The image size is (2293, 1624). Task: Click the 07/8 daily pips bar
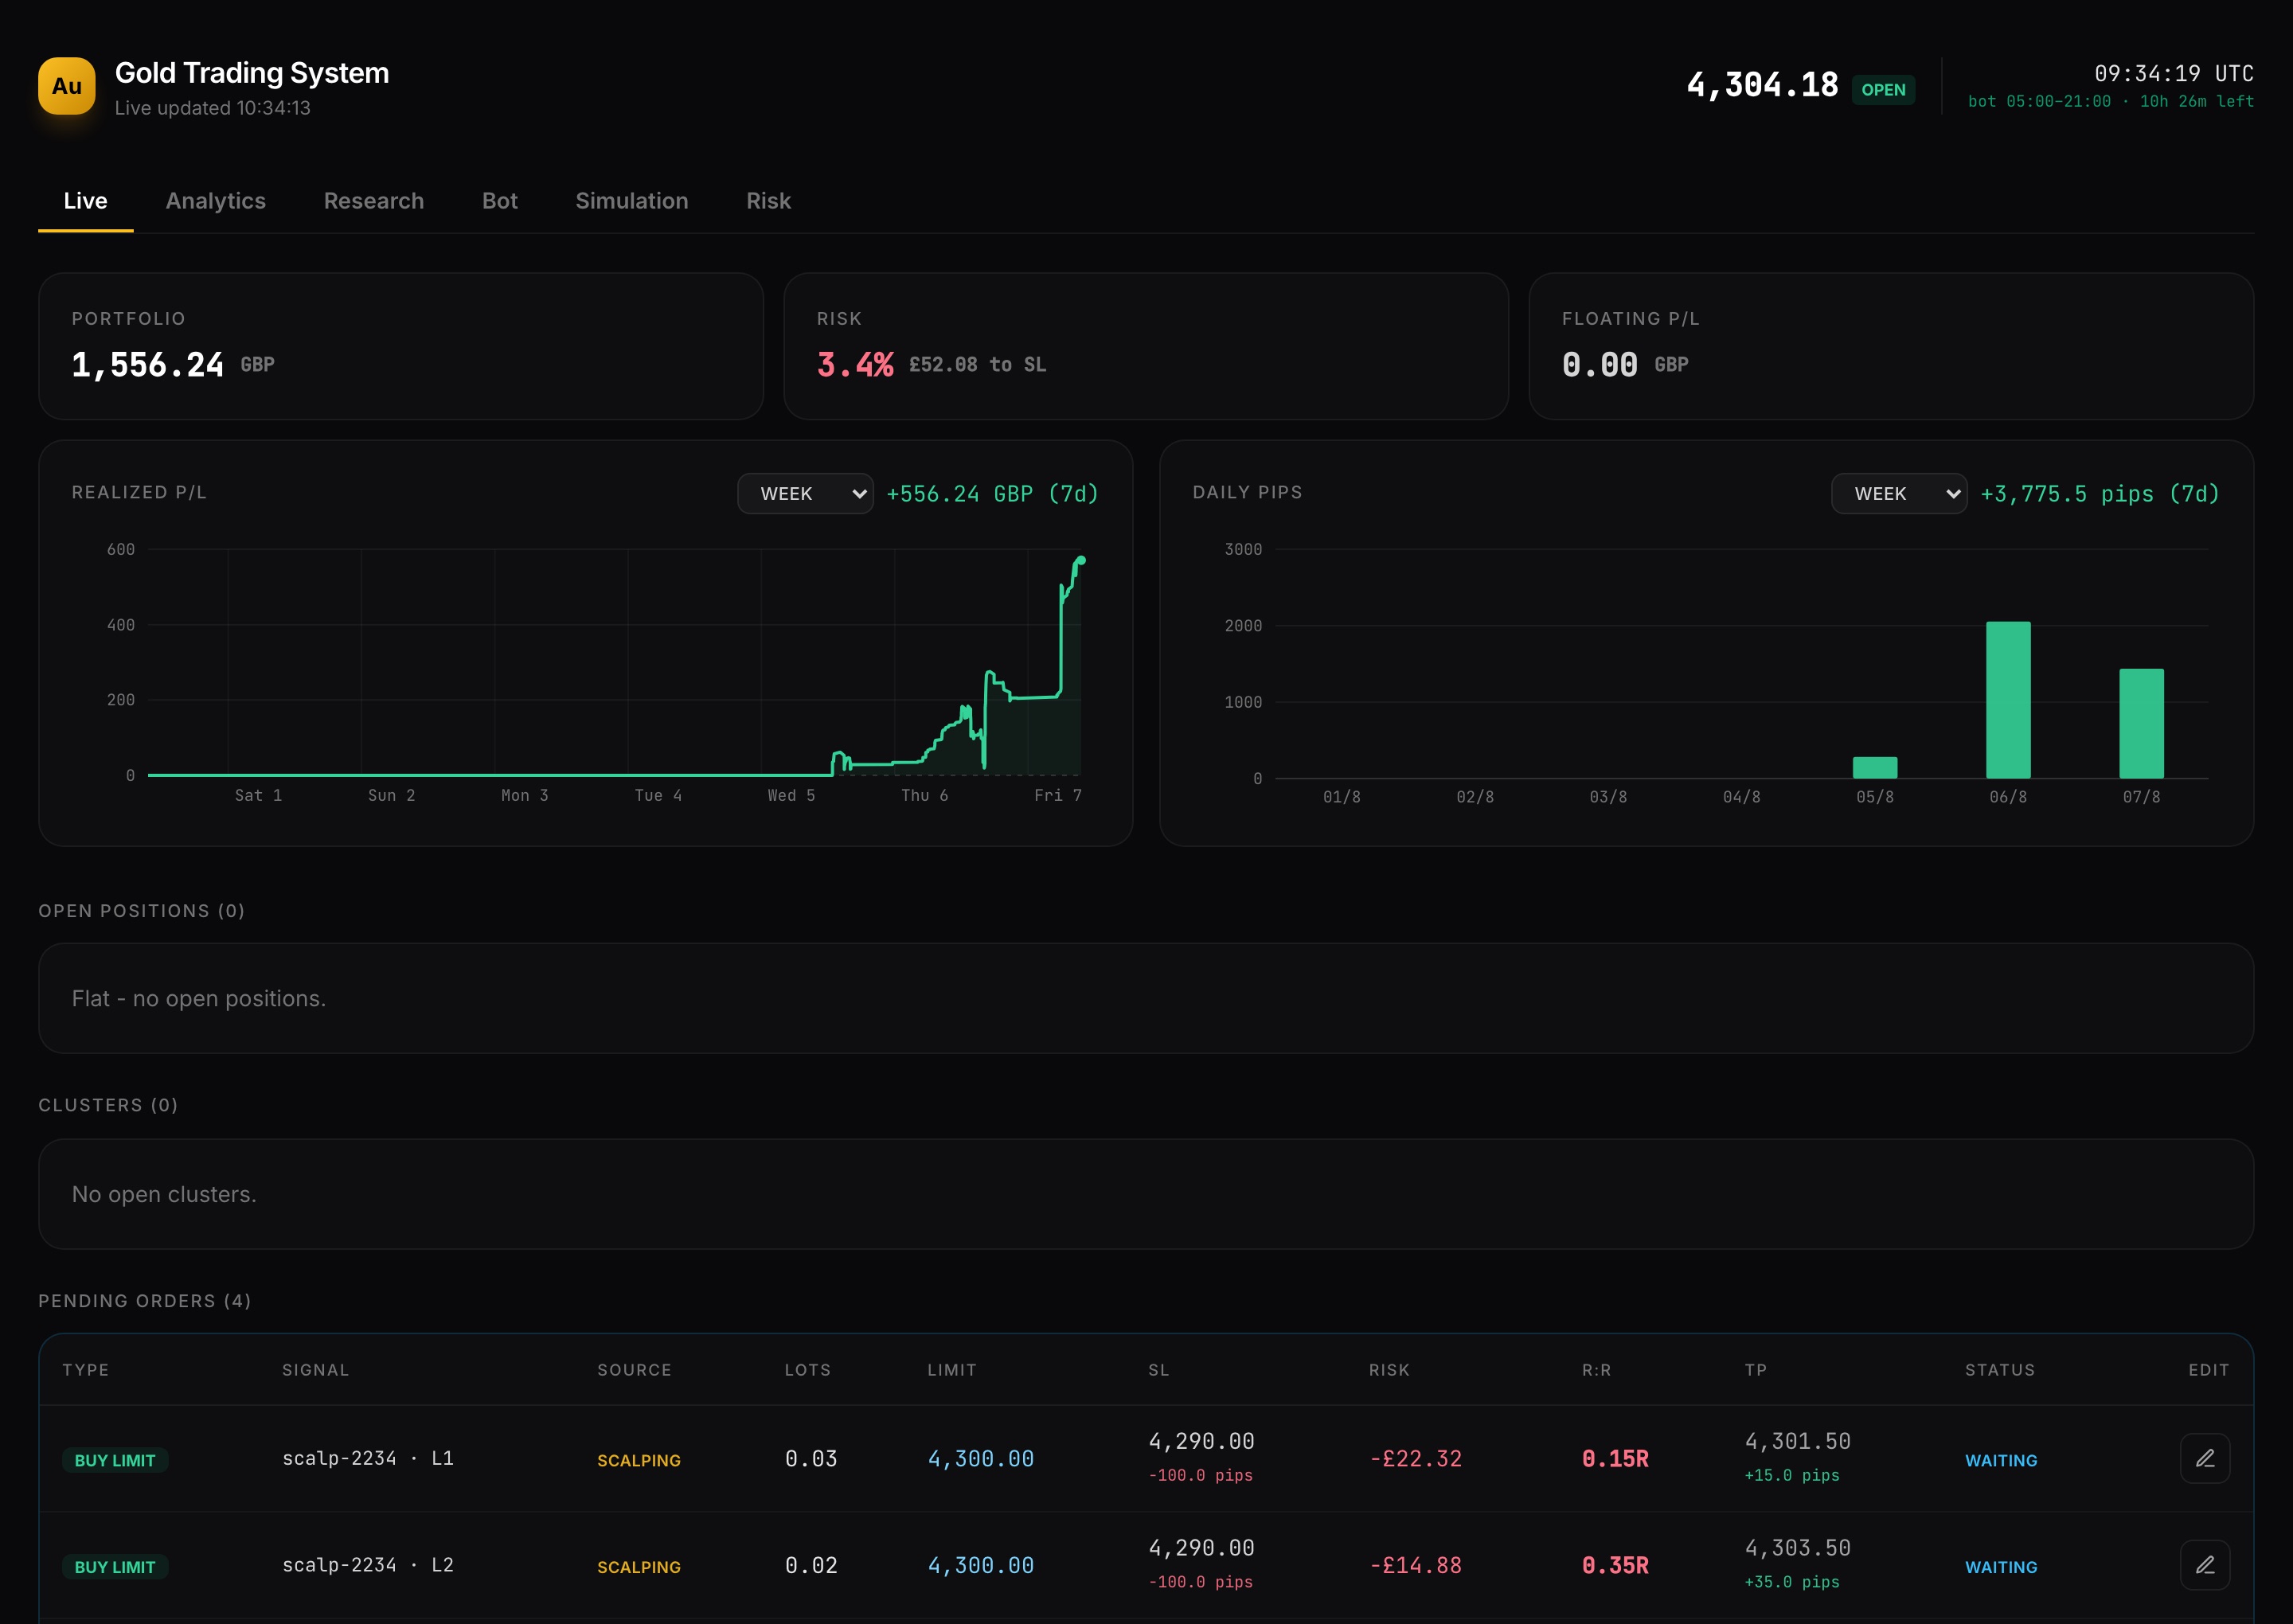pos(2141,724)
